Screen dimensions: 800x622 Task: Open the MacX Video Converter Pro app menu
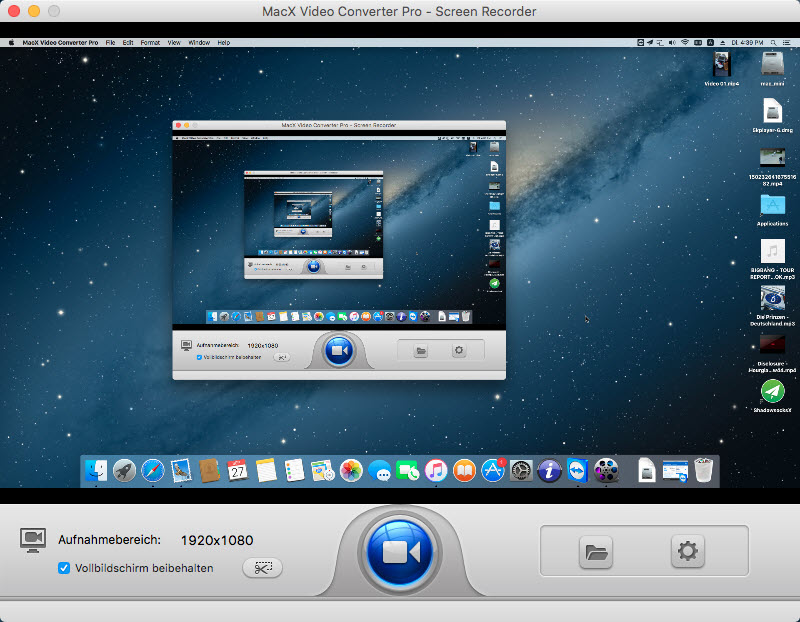[60, 43]
